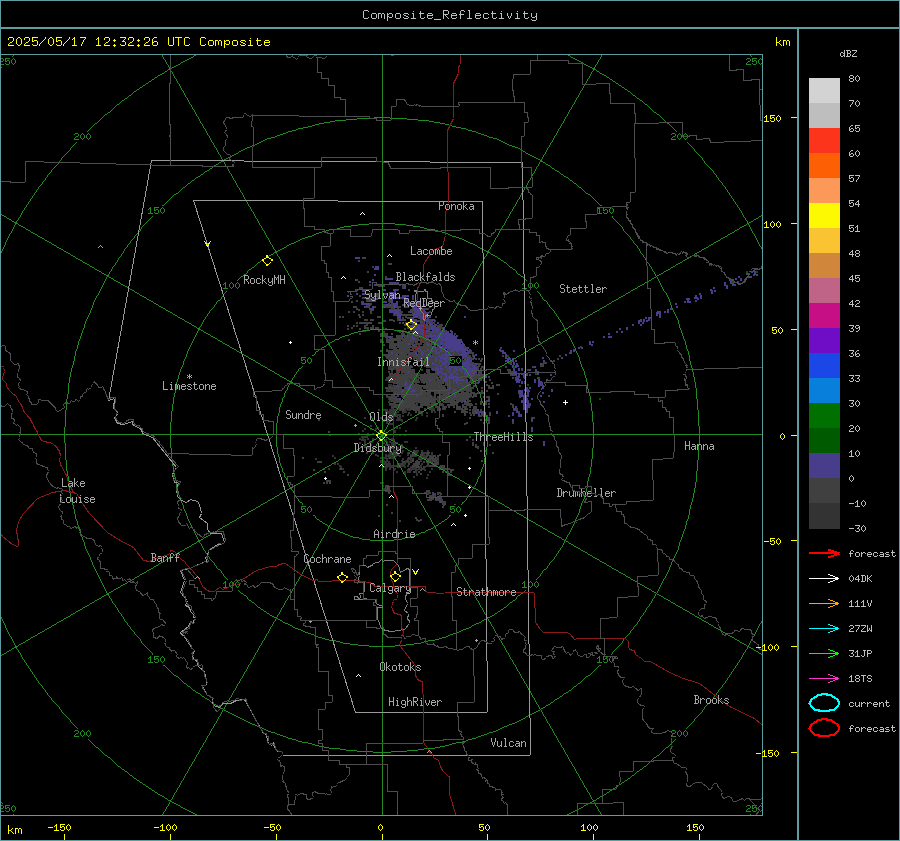Click the cyan current ellipse in the legend
The height and width of the screenshot is (841, 900).
824,703
